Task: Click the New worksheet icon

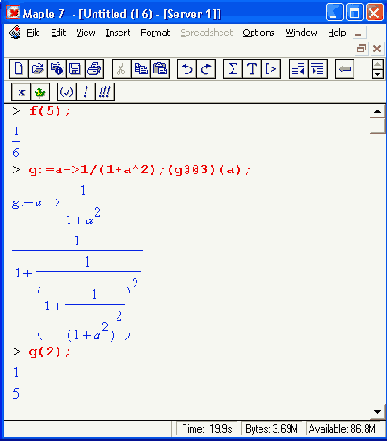Action: pos(19,69)
